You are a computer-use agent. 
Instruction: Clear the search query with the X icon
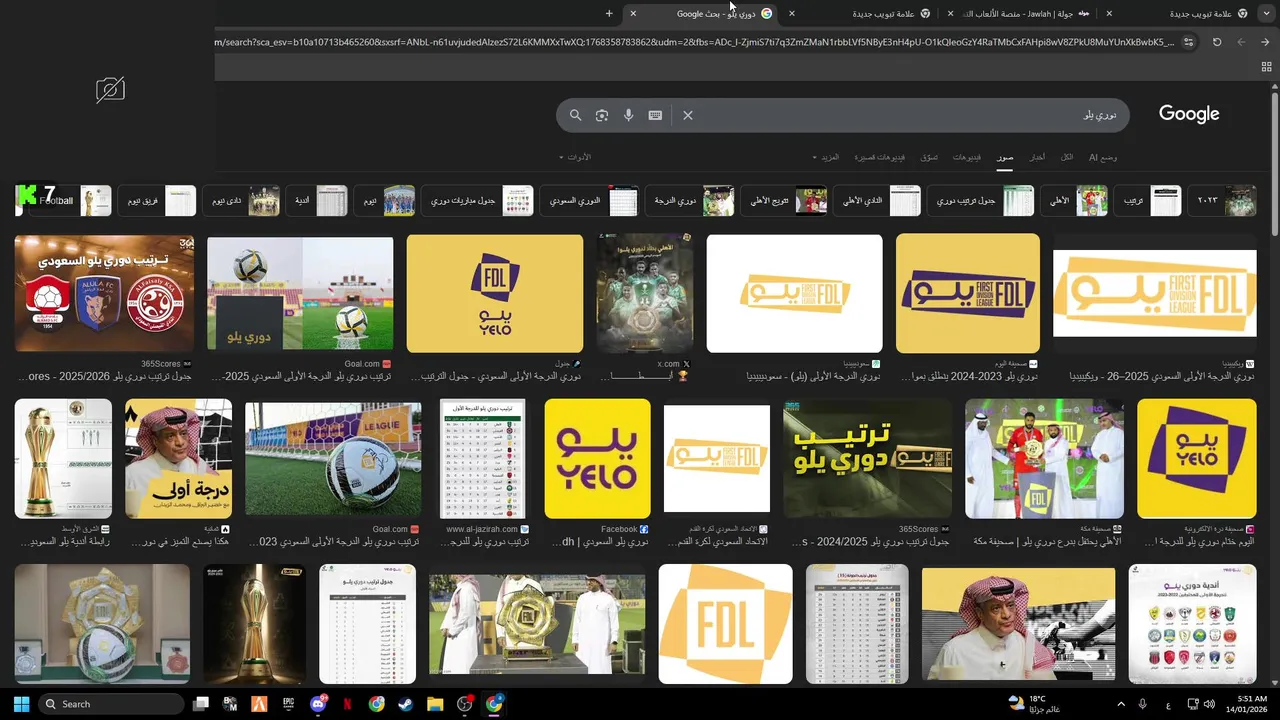[688, 115]
